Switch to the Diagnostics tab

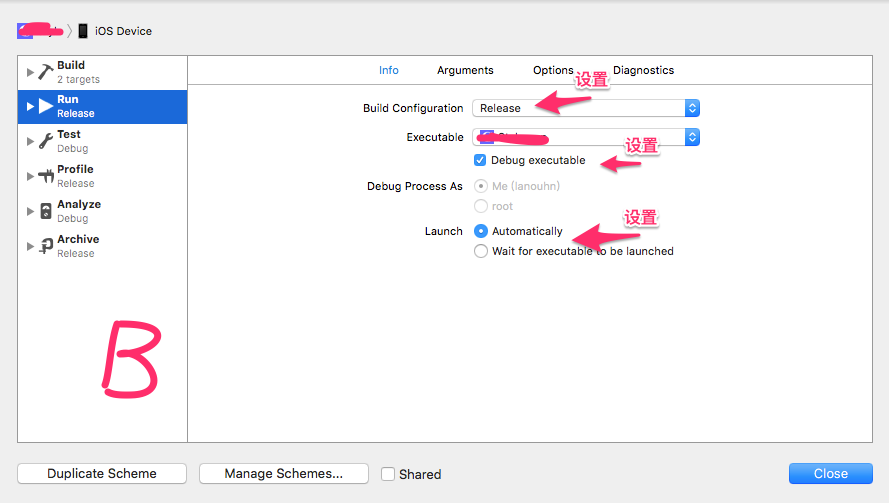pos(643,70)
